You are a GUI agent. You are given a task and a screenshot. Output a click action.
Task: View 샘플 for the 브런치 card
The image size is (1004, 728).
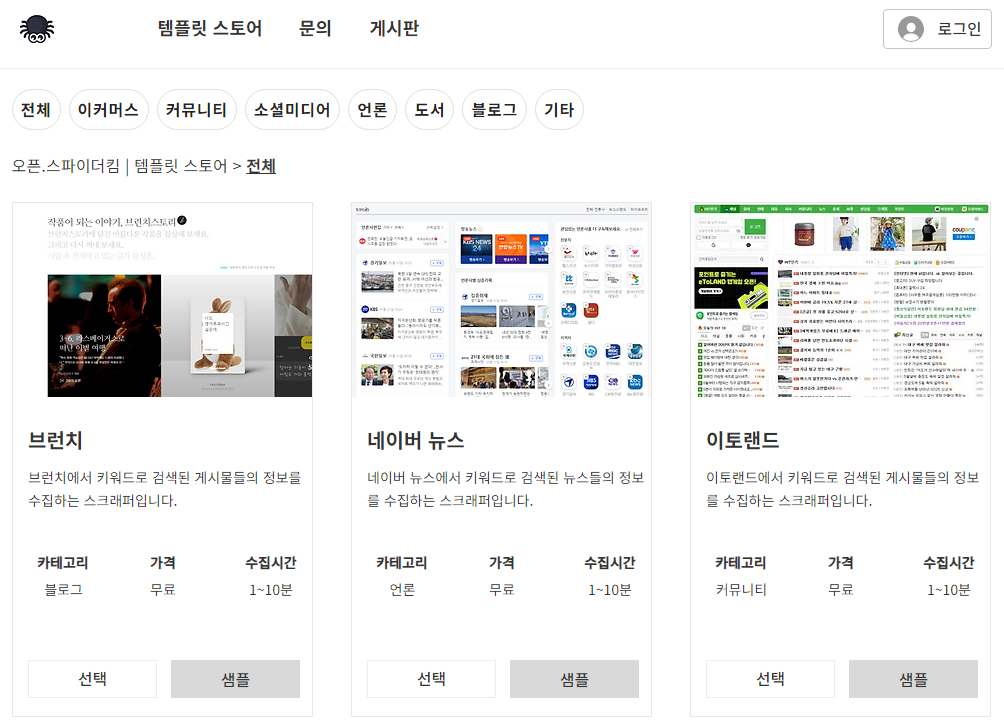pyautogui.click(x=235, y=679)
